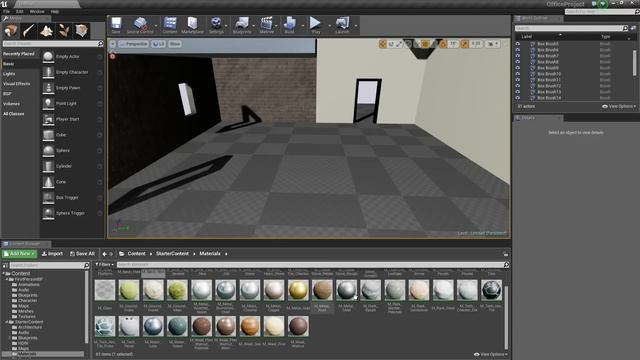Image resolution: width=640 pixels, height=360 pixels.
Task: Click the Point Light icon
Action: pyautogui.click(x=48, y=104)
